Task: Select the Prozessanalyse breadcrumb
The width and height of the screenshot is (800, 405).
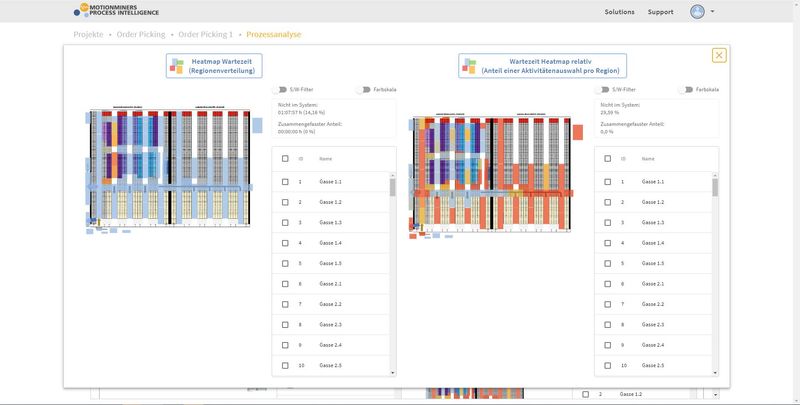Action: [273, 35]
